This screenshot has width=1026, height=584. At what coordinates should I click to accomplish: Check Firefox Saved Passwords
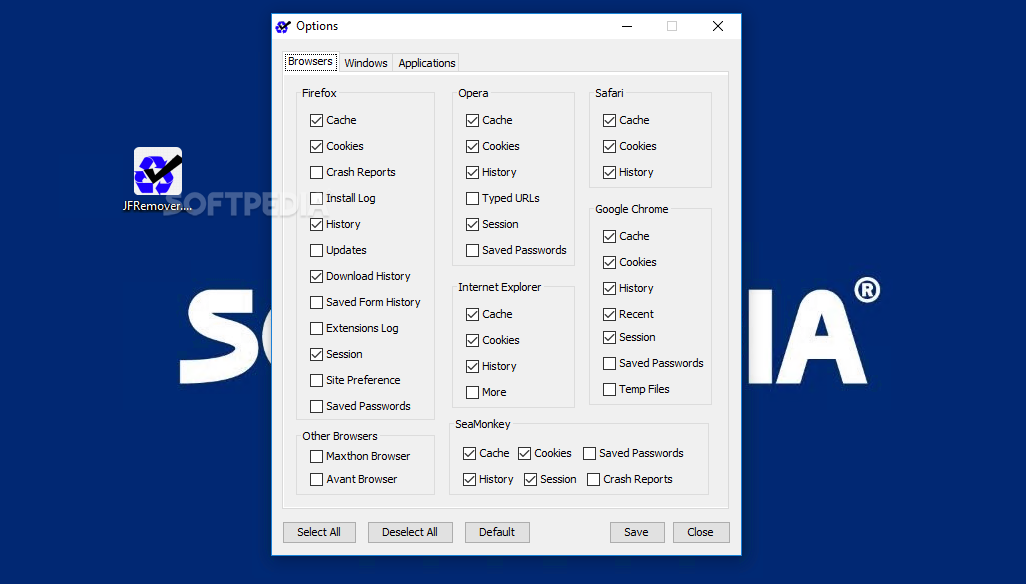316,406
